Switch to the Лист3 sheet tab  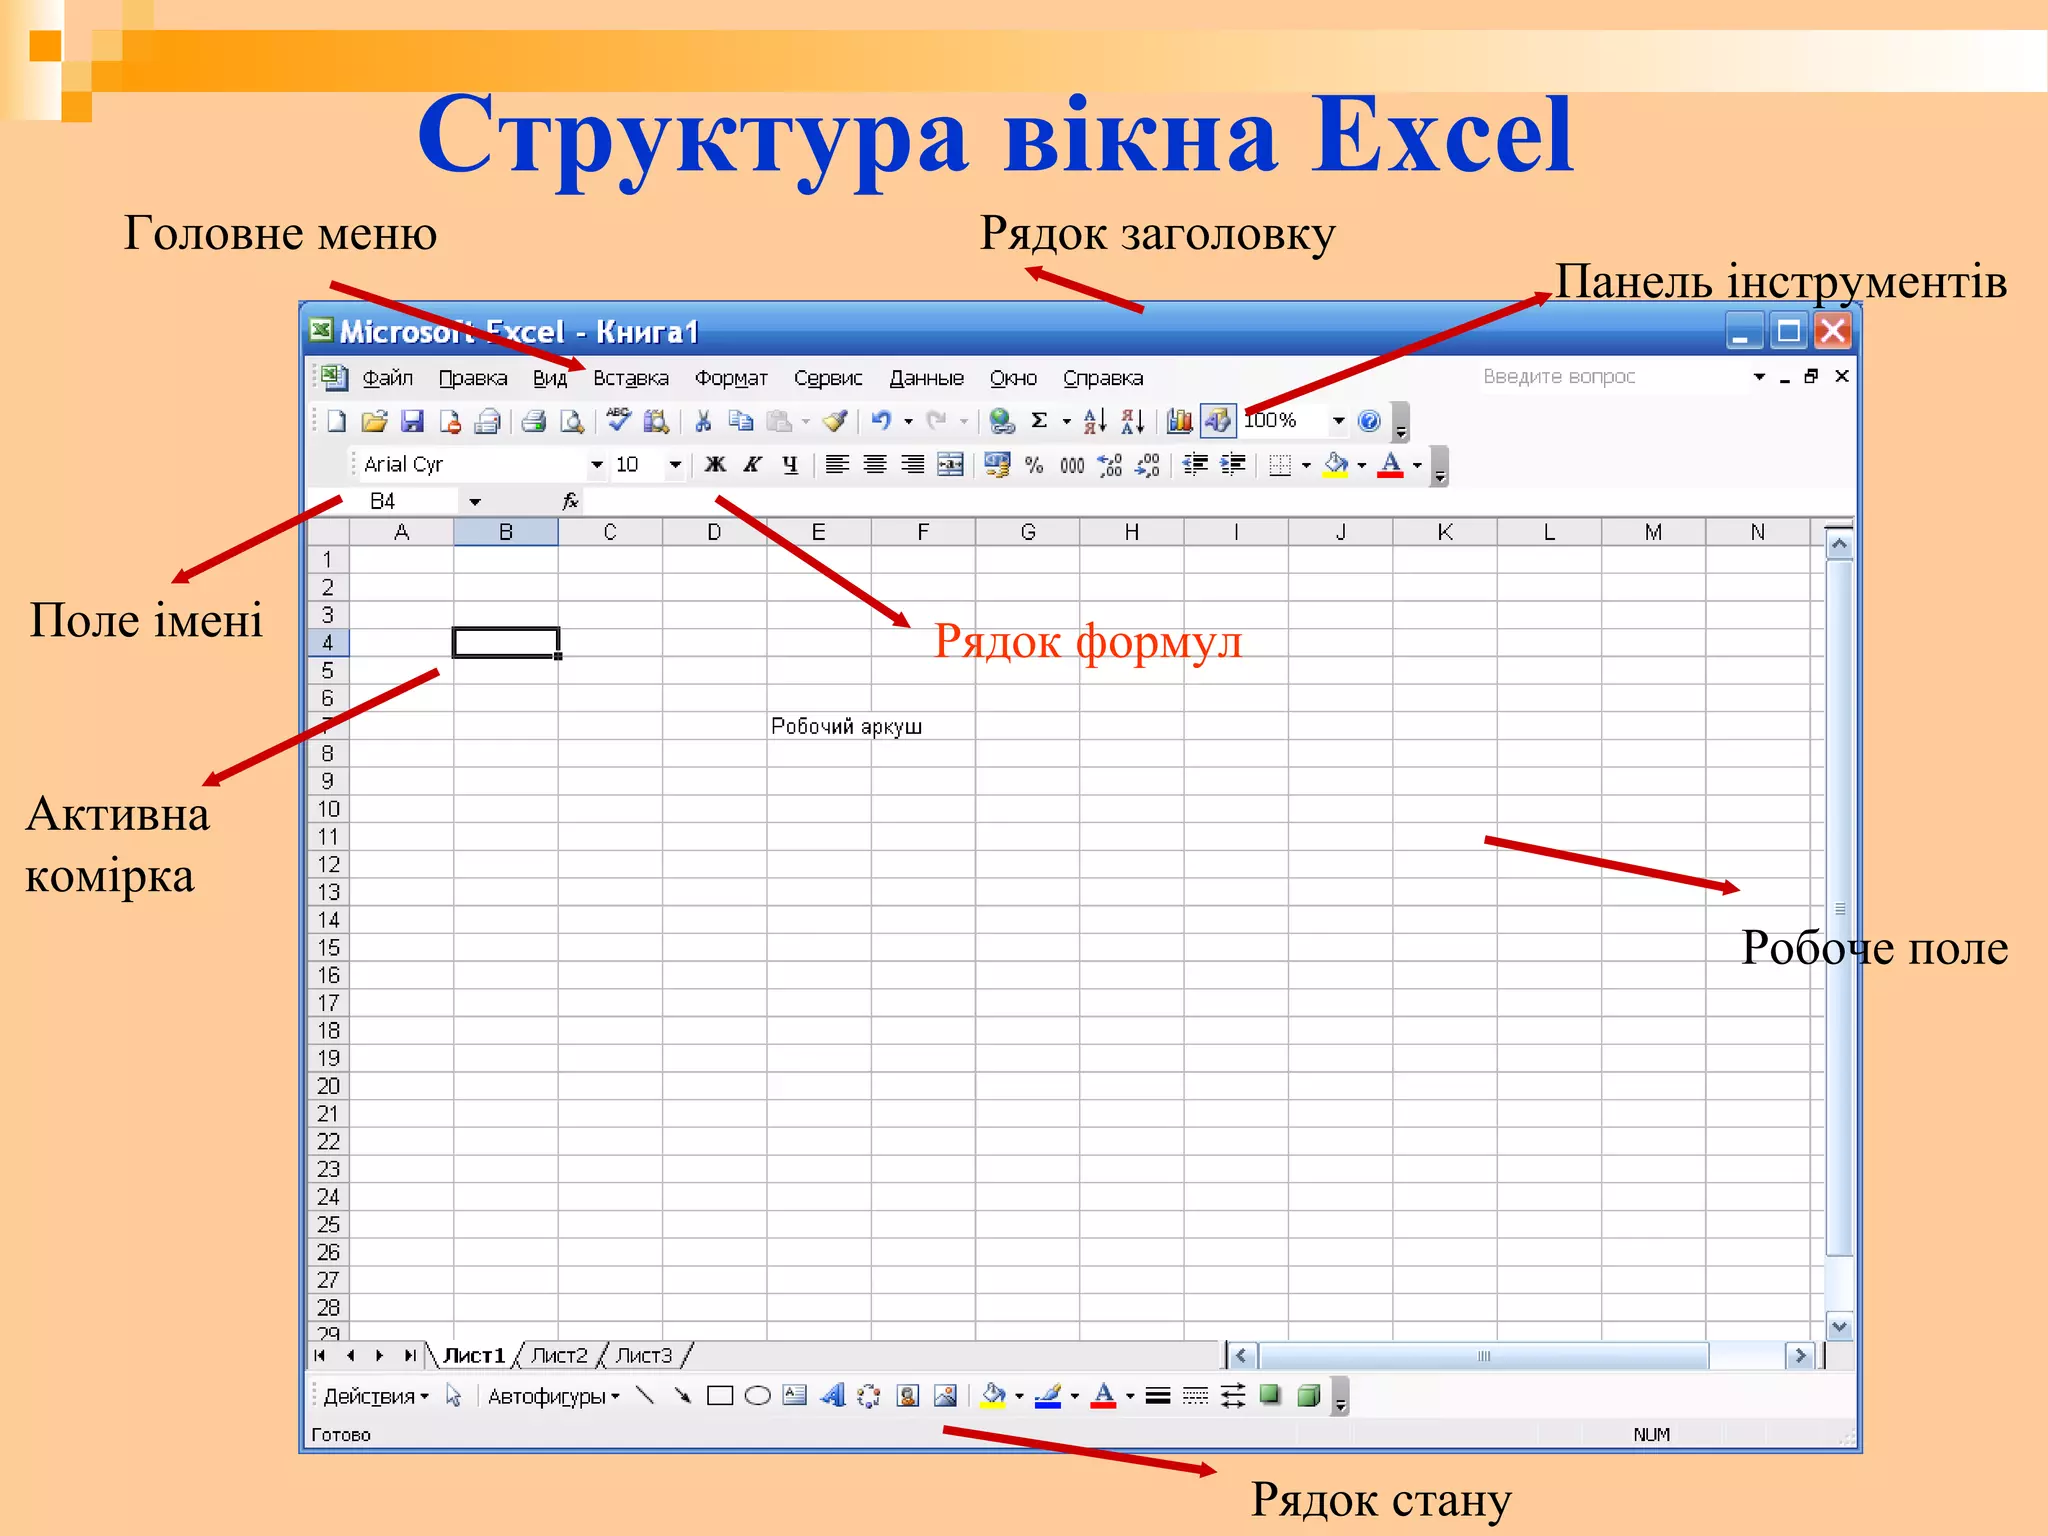(644, 1356)
